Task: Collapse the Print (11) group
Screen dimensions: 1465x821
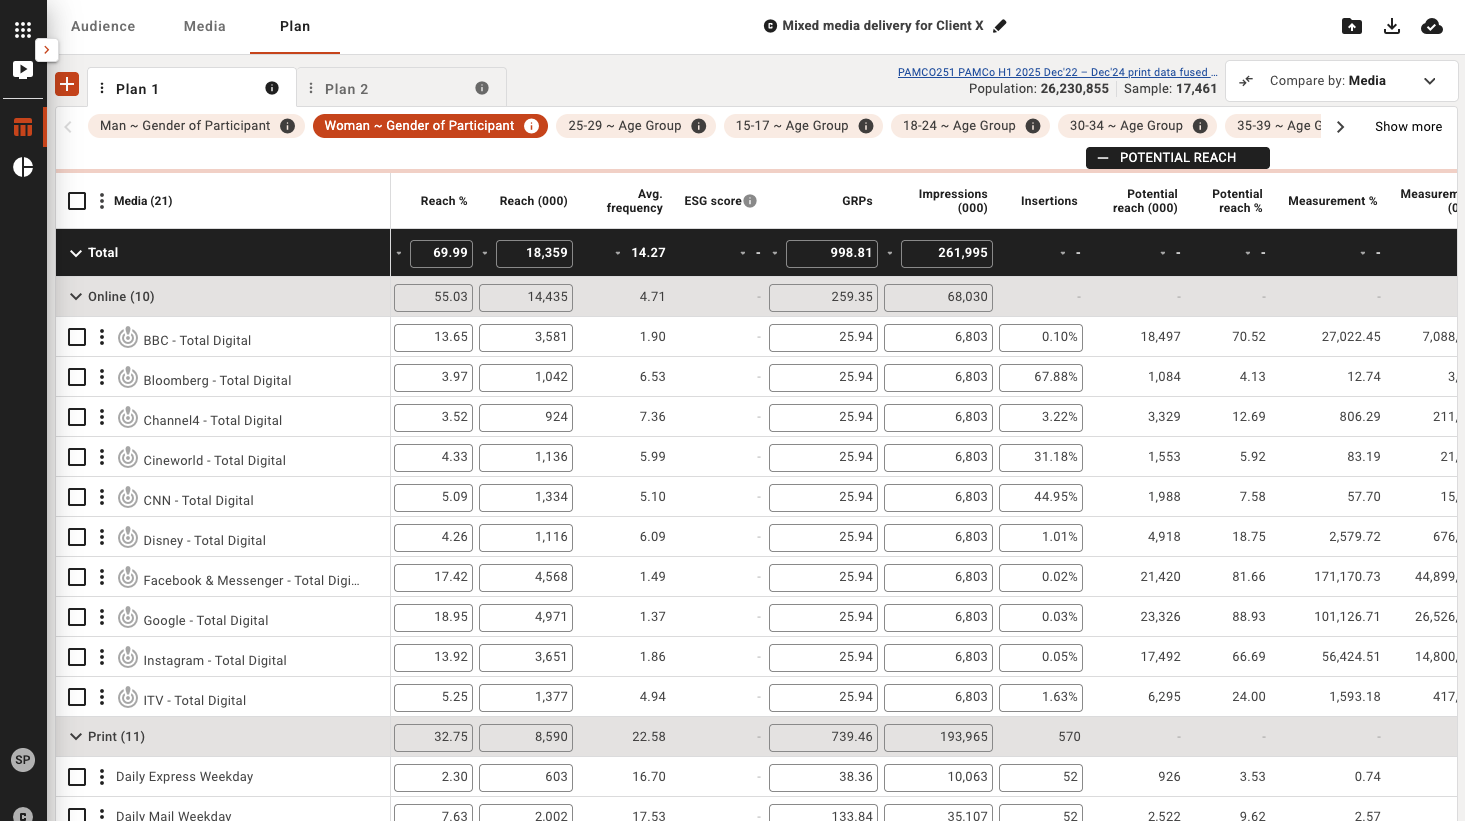Action: 76,737
